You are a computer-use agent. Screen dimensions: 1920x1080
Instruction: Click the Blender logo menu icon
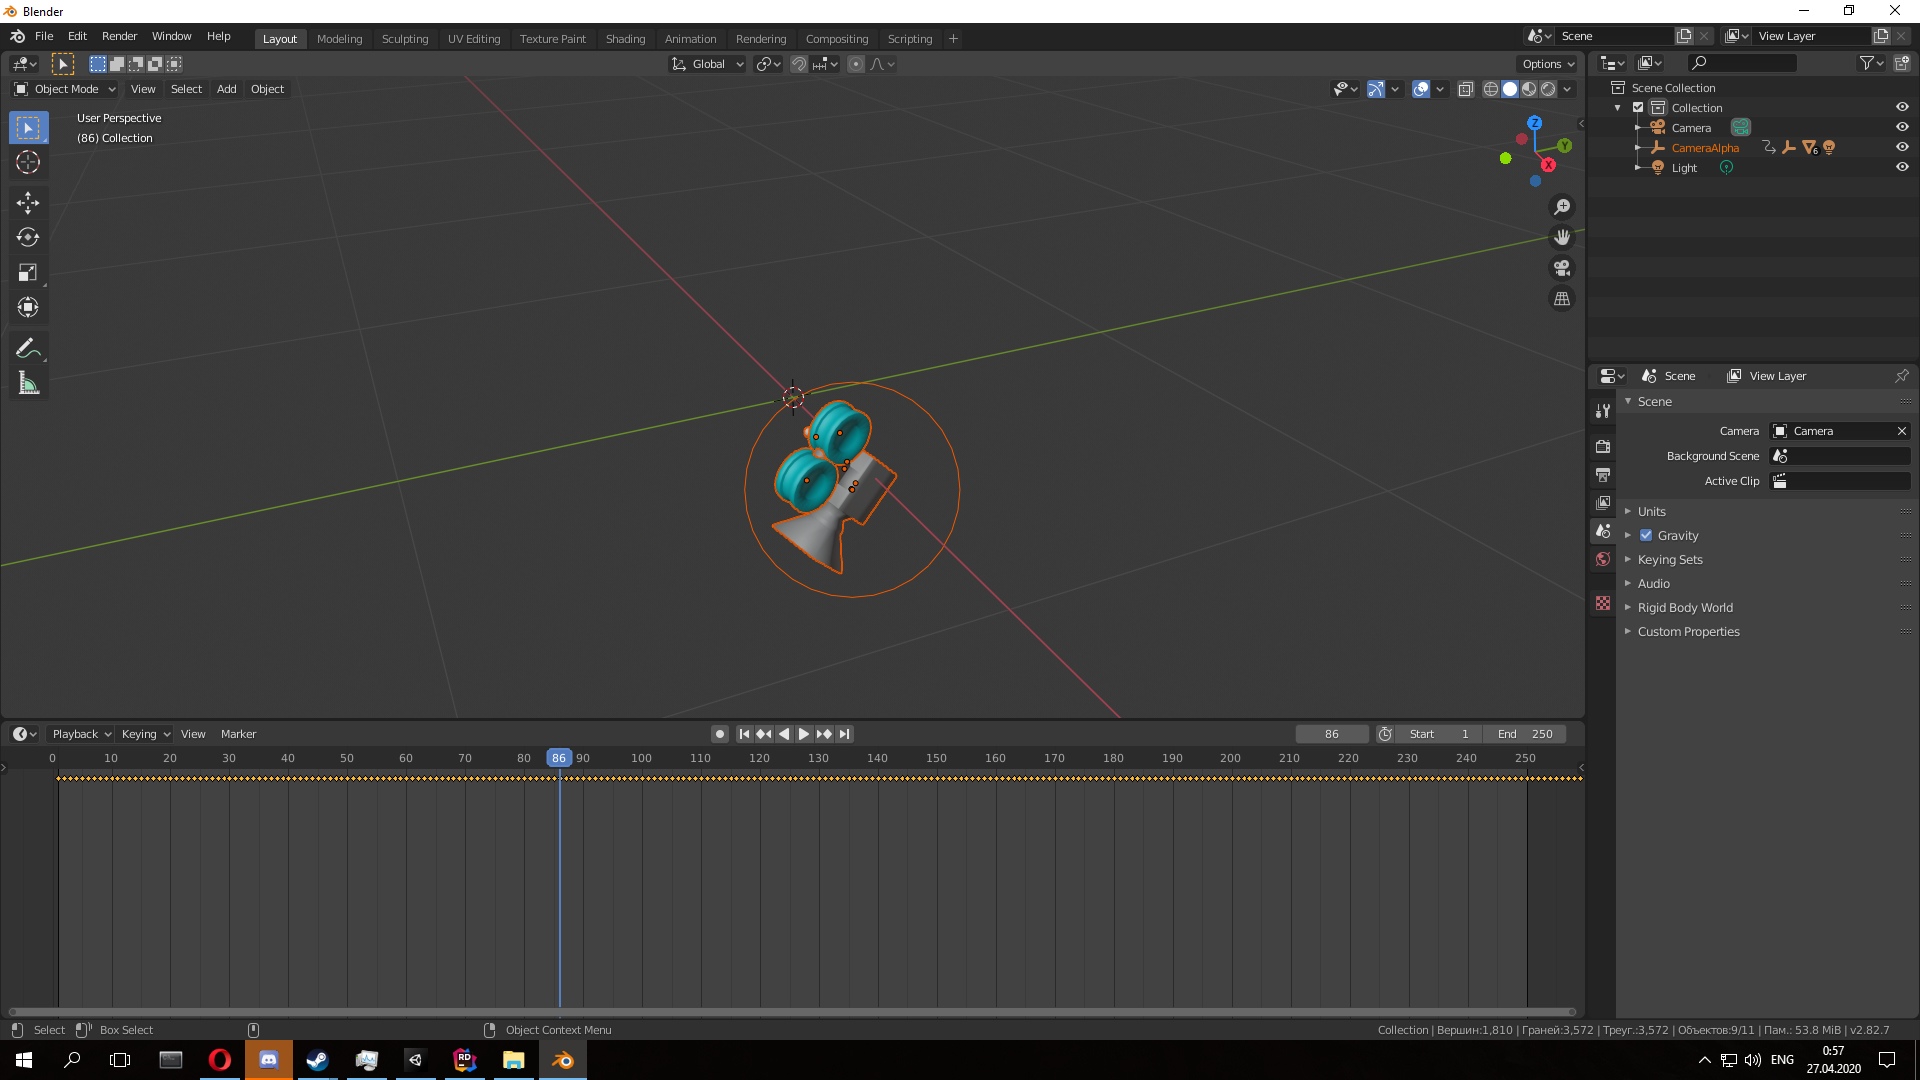[17, 36]
